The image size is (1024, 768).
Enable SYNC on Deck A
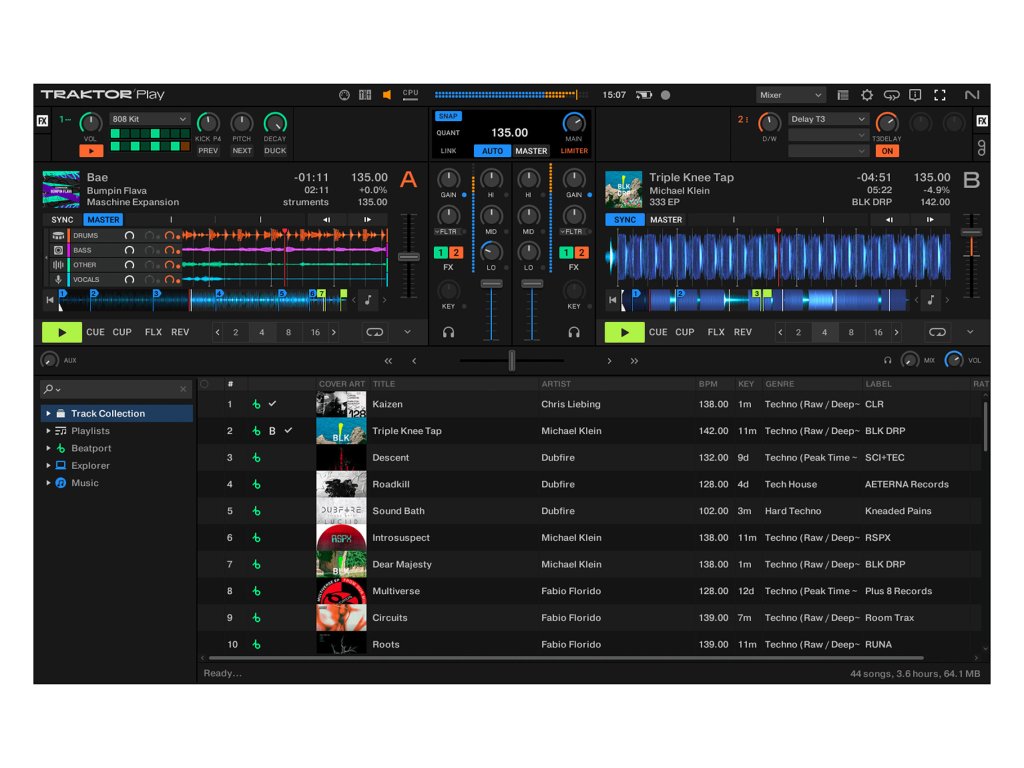point(63,220)
